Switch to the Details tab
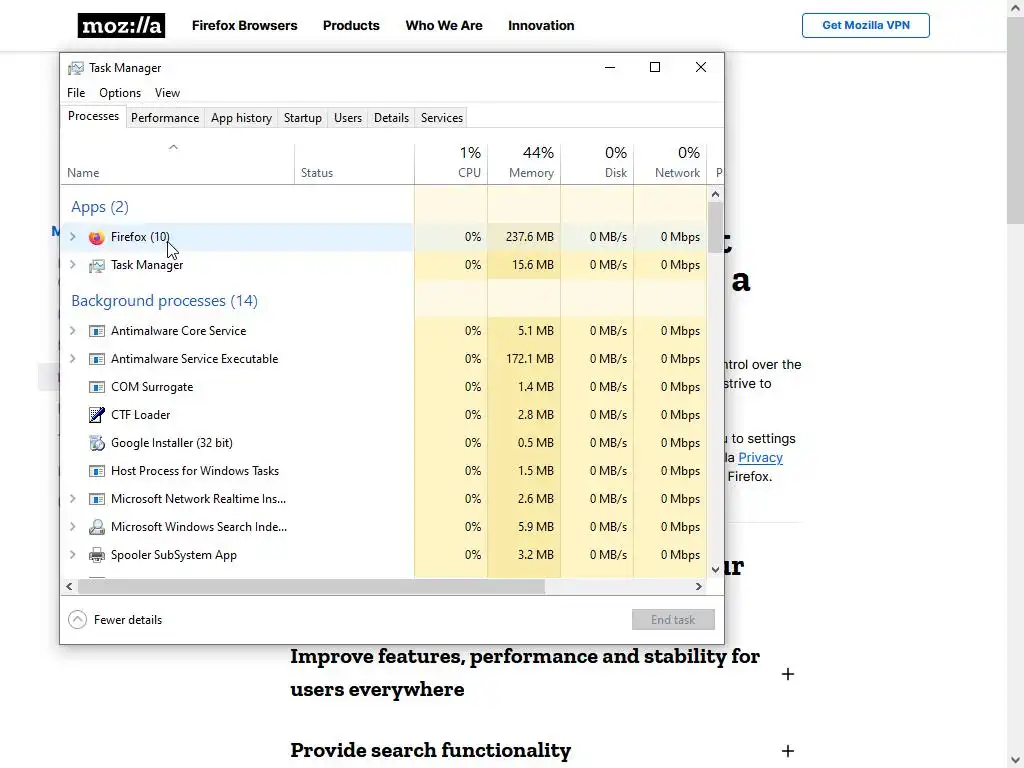This screenshot has height=768, width=1024. (391, 118)
